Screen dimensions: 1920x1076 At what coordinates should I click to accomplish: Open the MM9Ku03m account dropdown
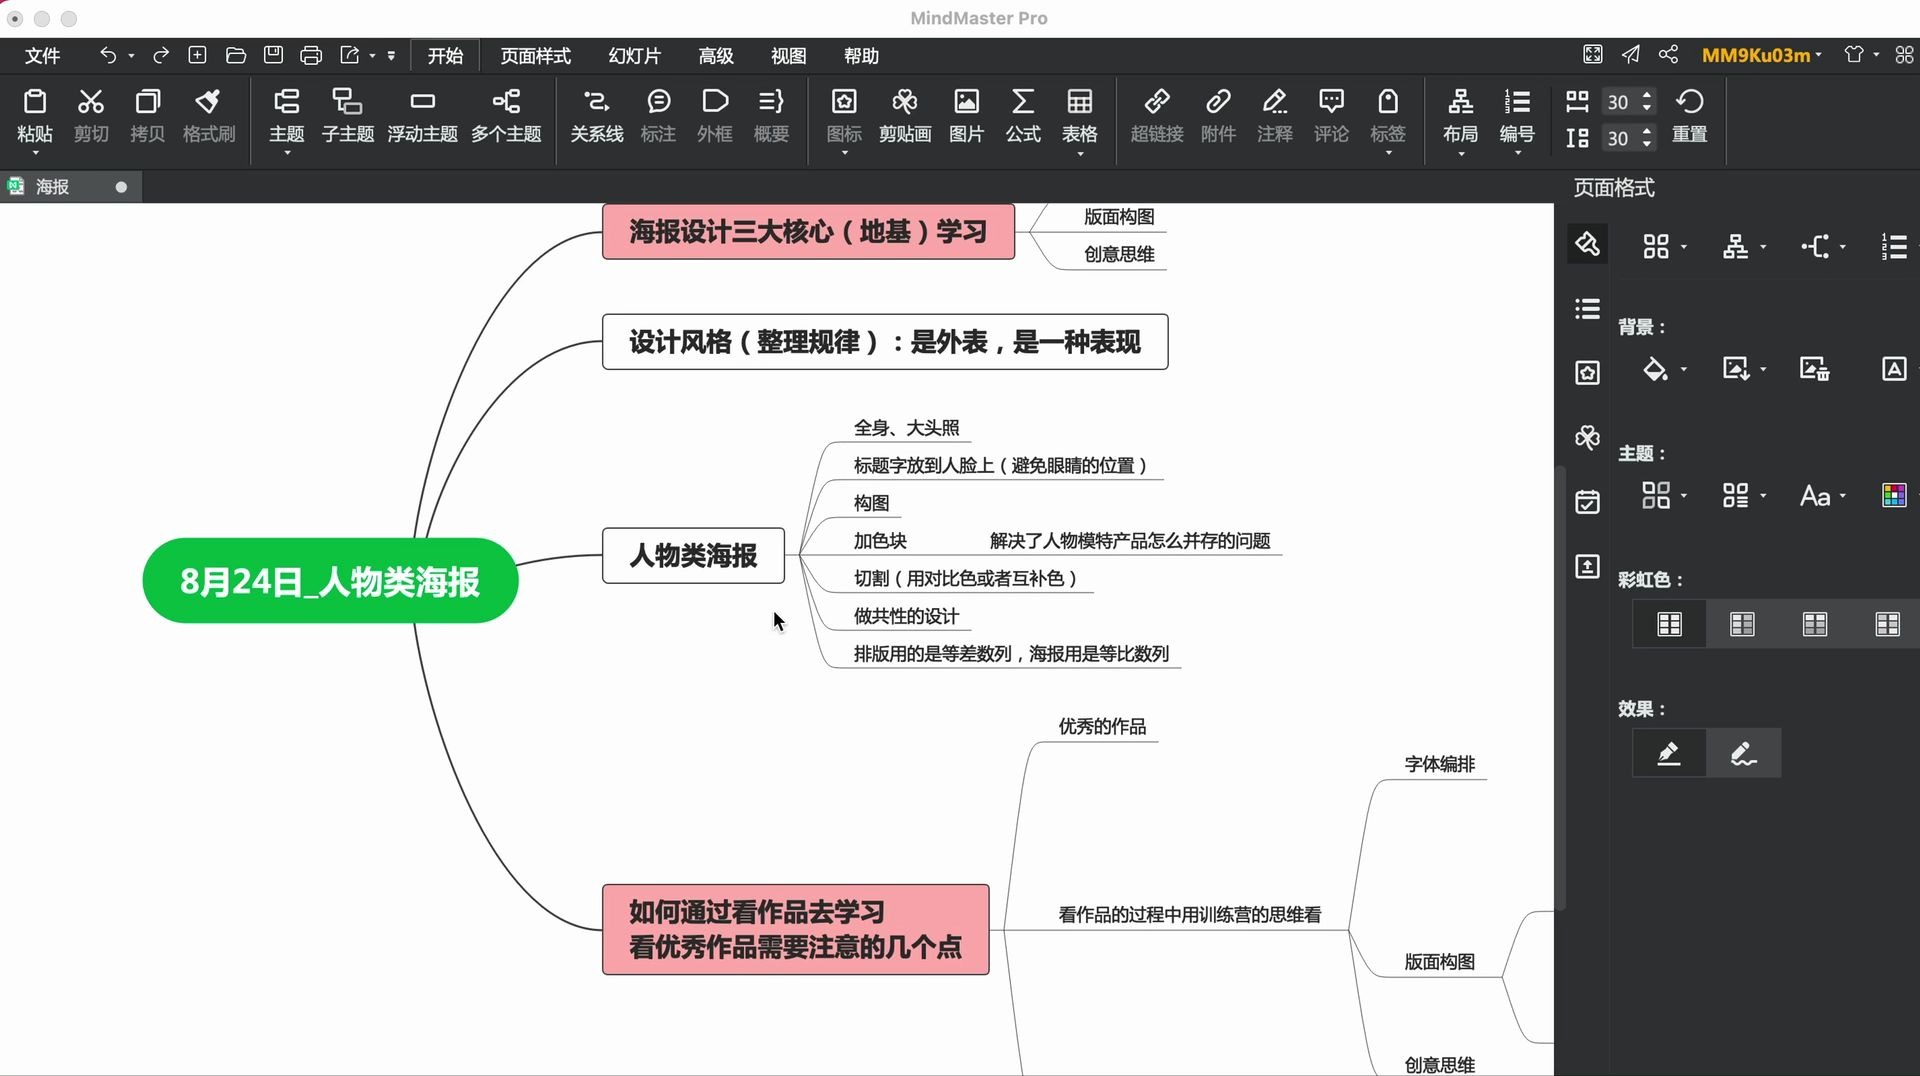[1762, 55]
